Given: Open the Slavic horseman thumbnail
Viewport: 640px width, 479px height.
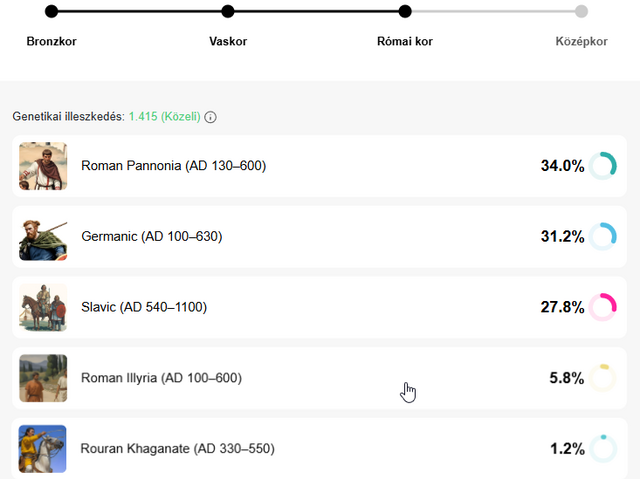Looking at the screenshot, I should click(x=43, y=307).
